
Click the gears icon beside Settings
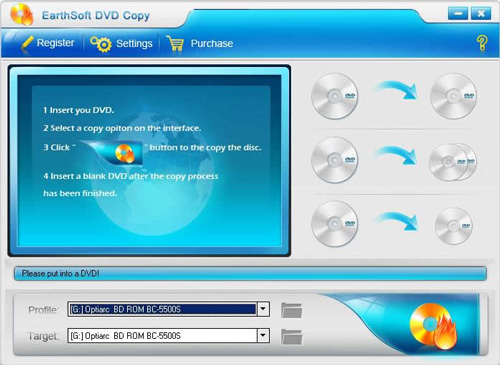pos(101,44)
